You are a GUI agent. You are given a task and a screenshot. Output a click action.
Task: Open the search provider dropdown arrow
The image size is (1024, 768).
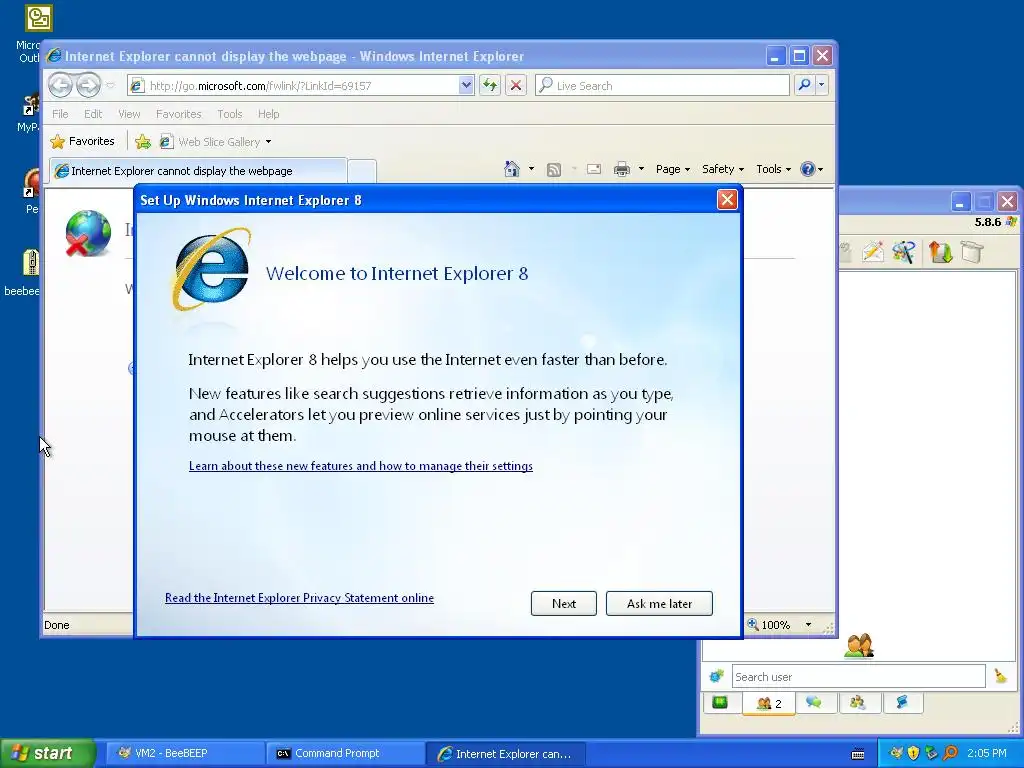pyautogui.click(x=822, y=85)
